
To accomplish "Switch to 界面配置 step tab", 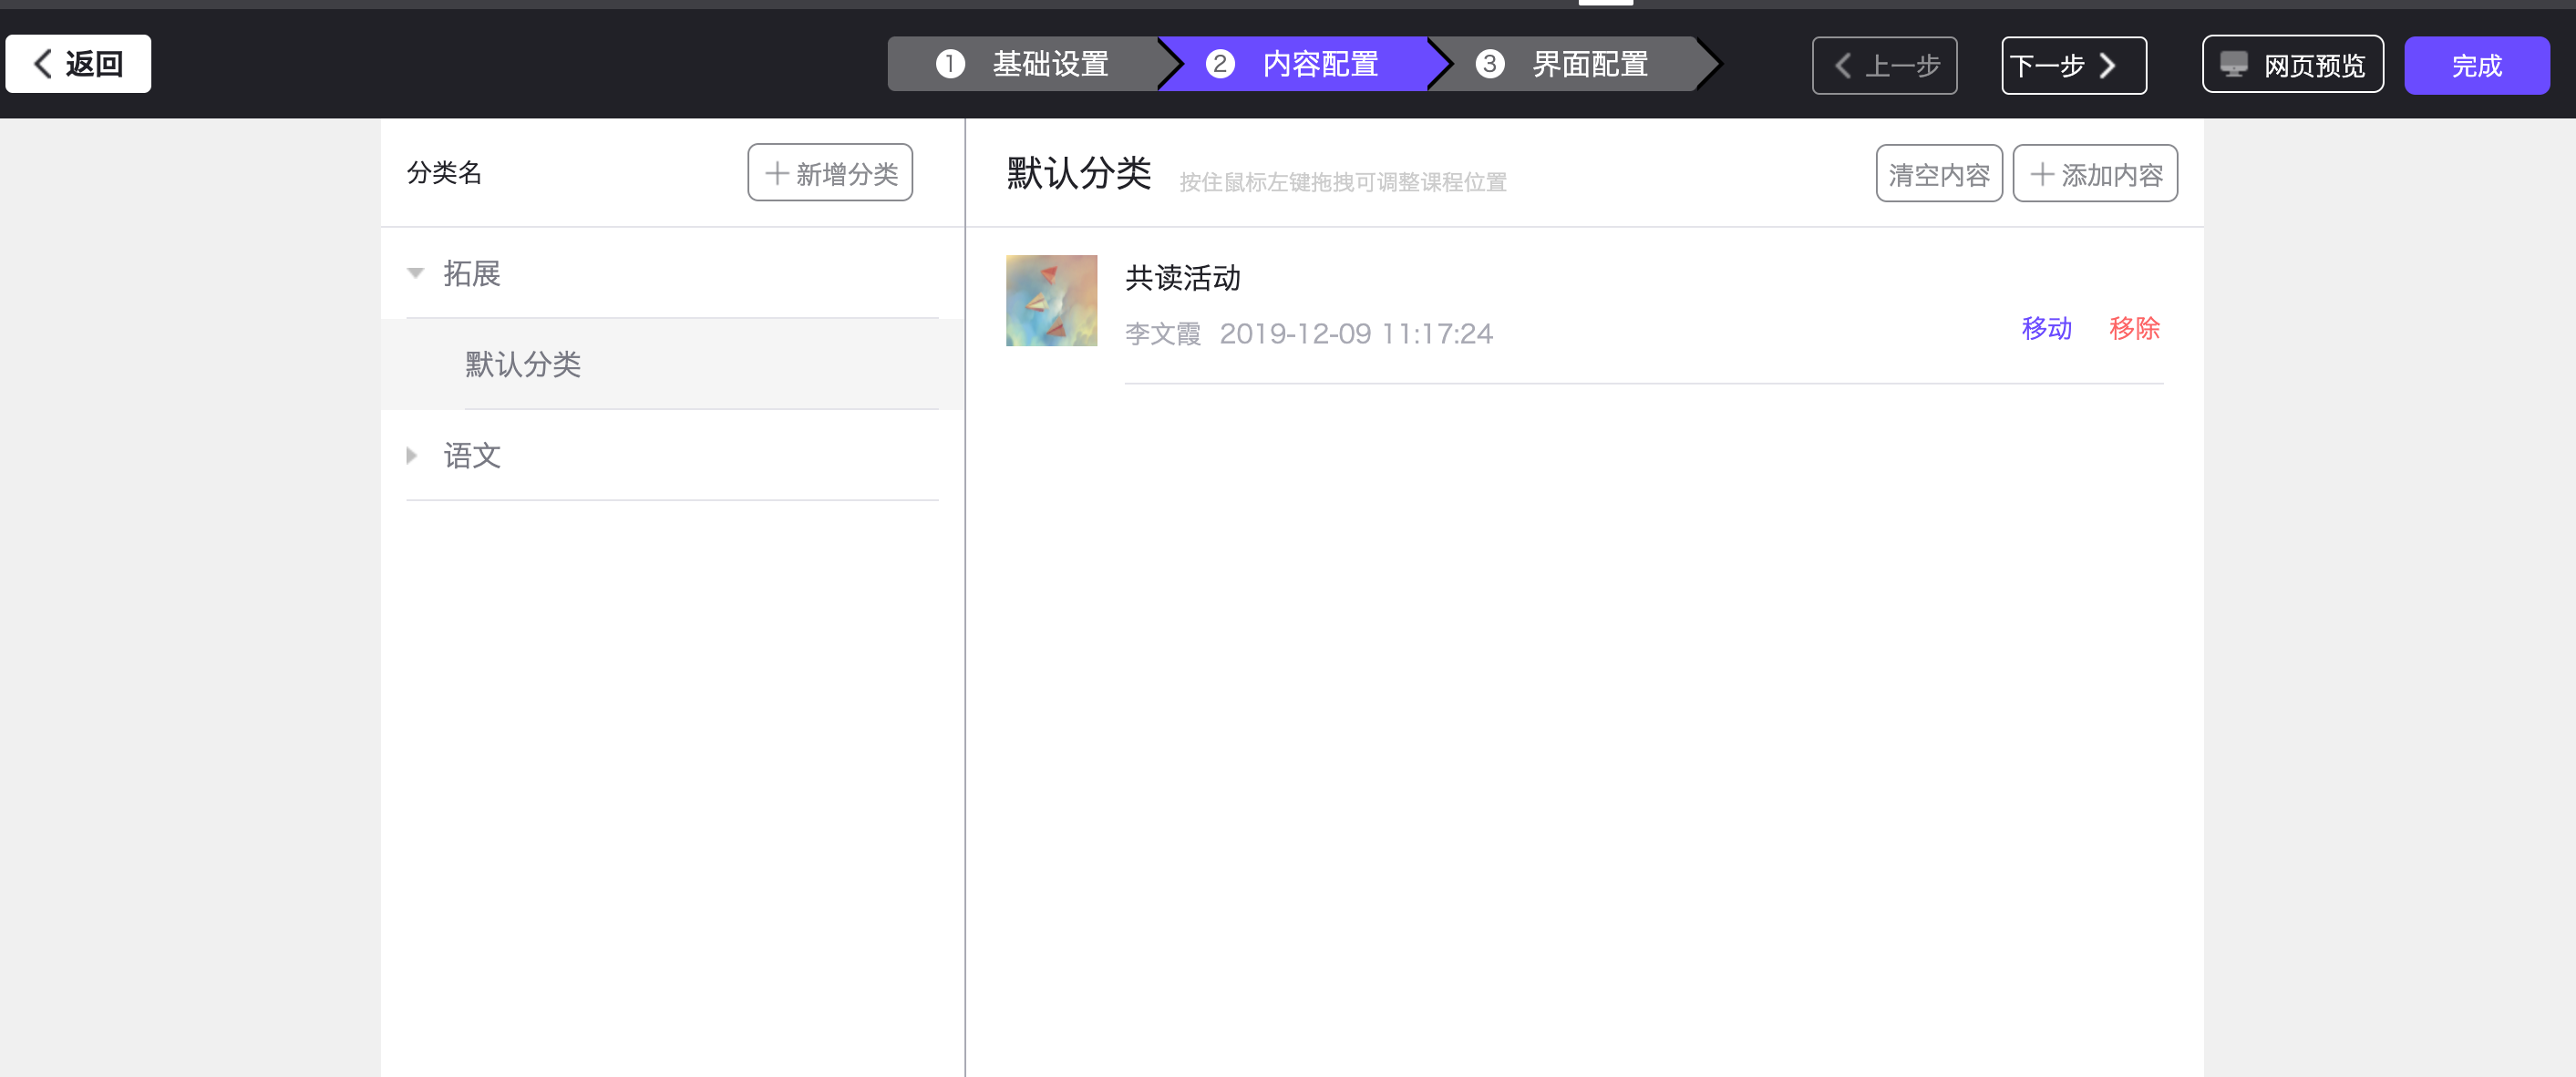I will point(1589,64).
